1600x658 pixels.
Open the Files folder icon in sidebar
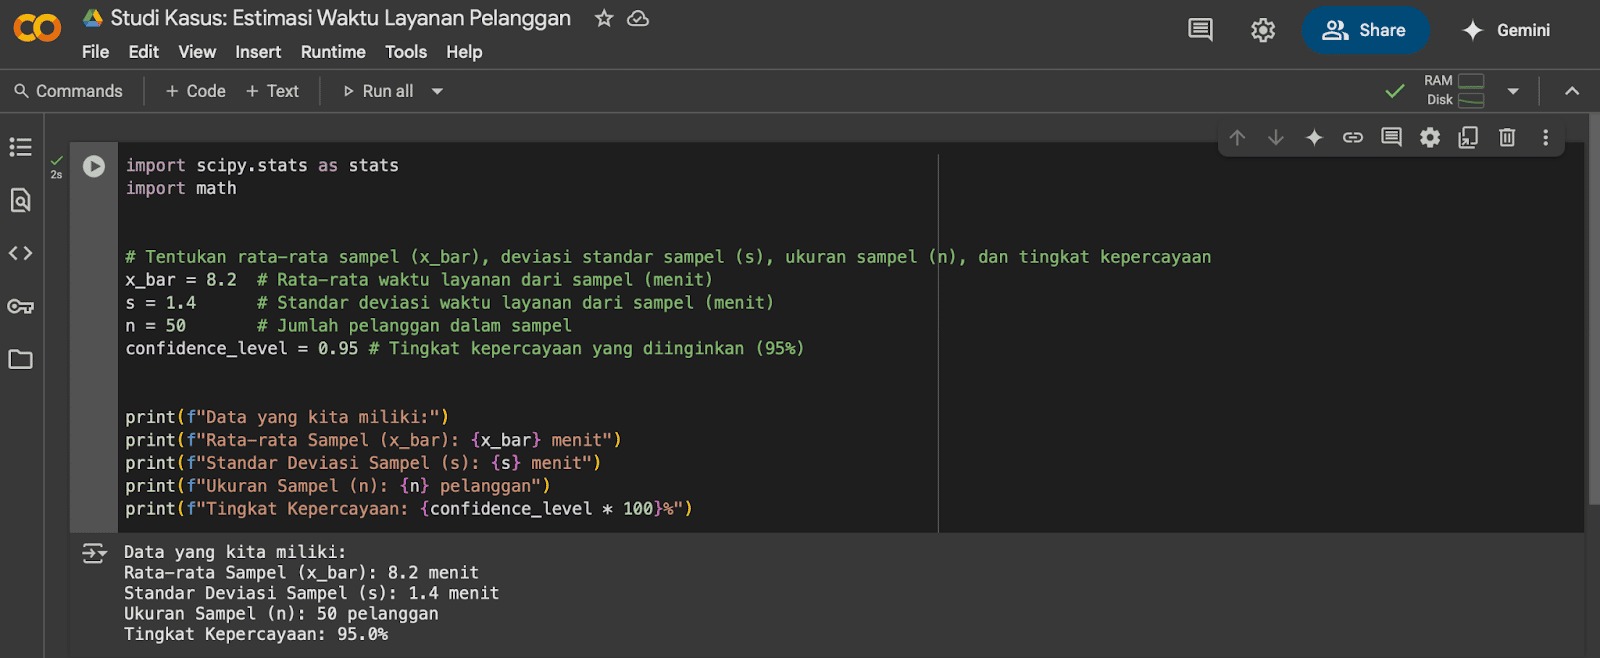tap(20, 359)
